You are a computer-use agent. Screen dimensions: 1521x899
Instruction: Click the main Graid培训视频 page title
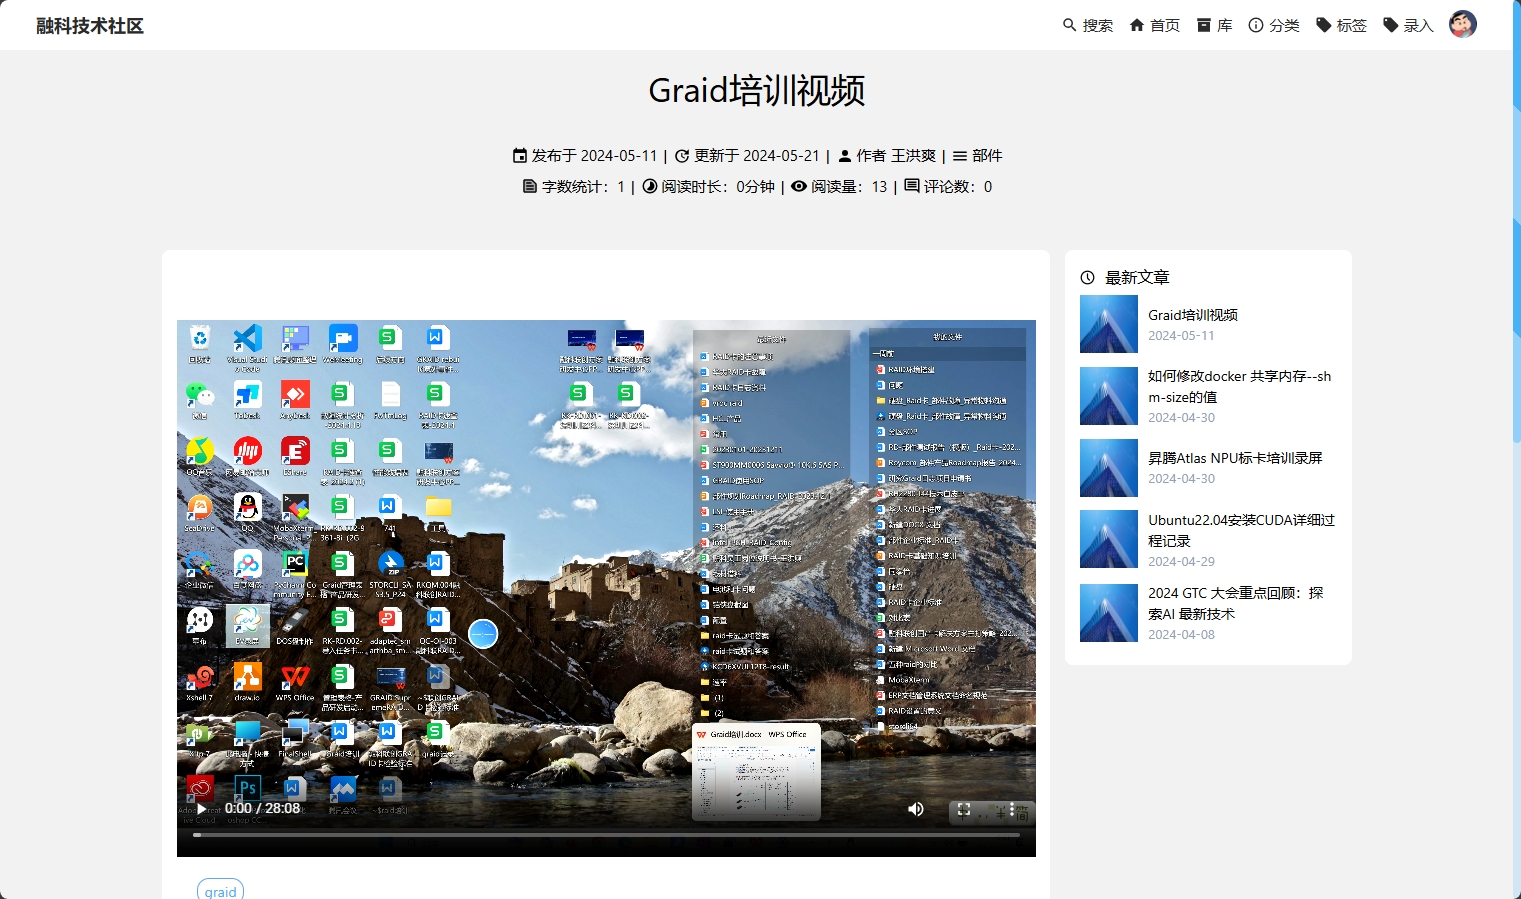[x=757, y=90]
